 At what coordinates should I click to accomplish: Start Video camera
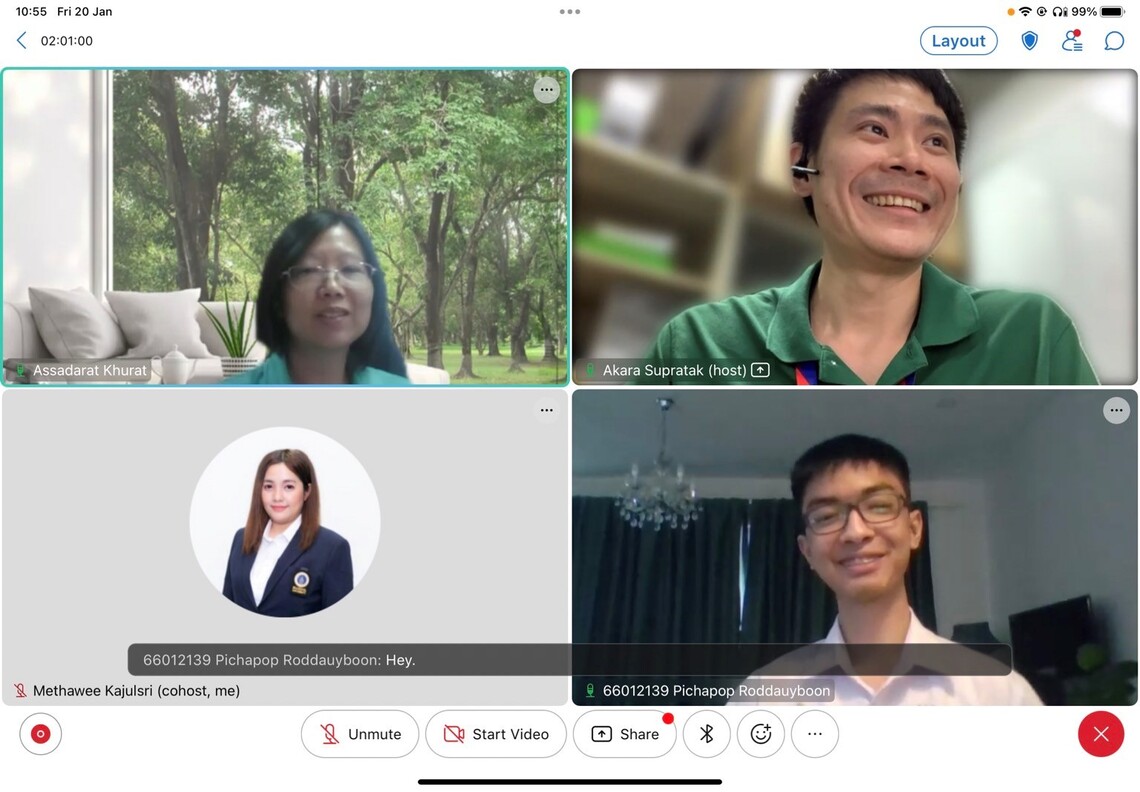[496, 734]
